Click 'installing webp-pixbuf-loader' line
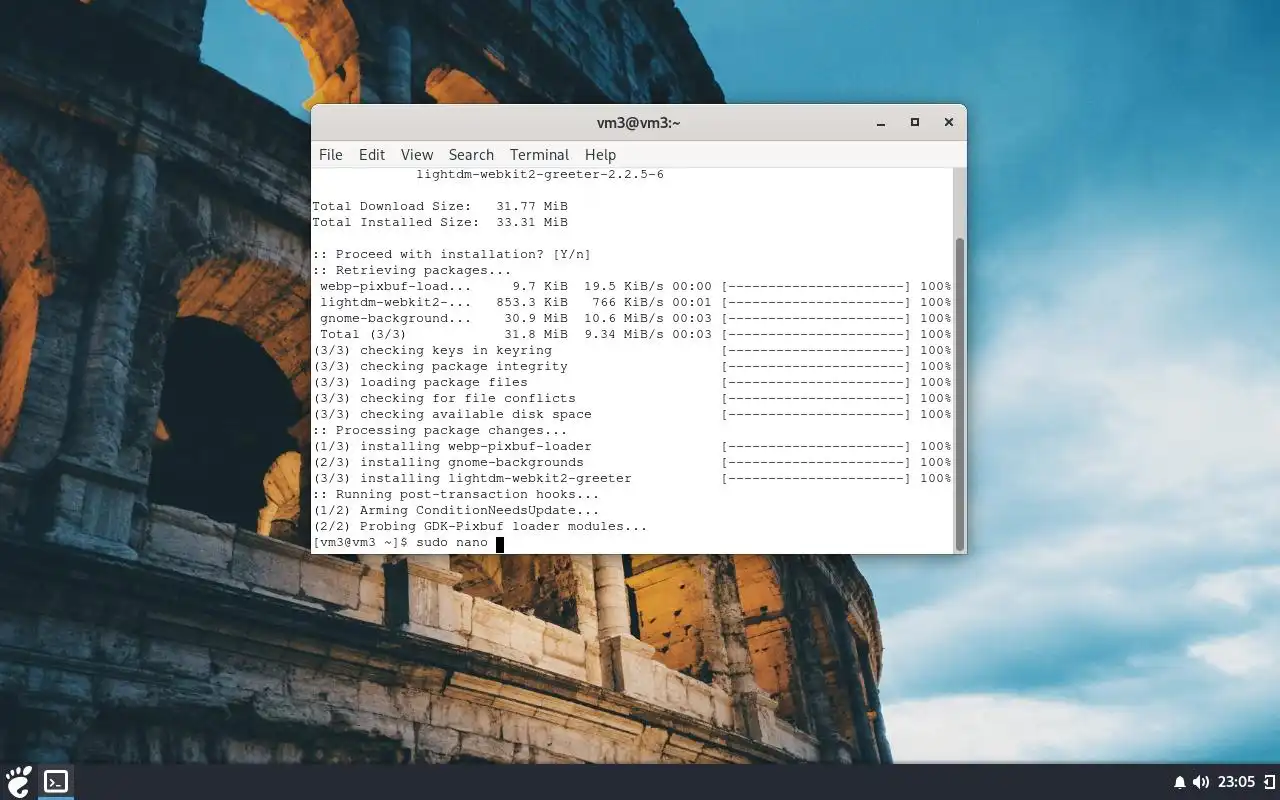 [x=632, y=447]
